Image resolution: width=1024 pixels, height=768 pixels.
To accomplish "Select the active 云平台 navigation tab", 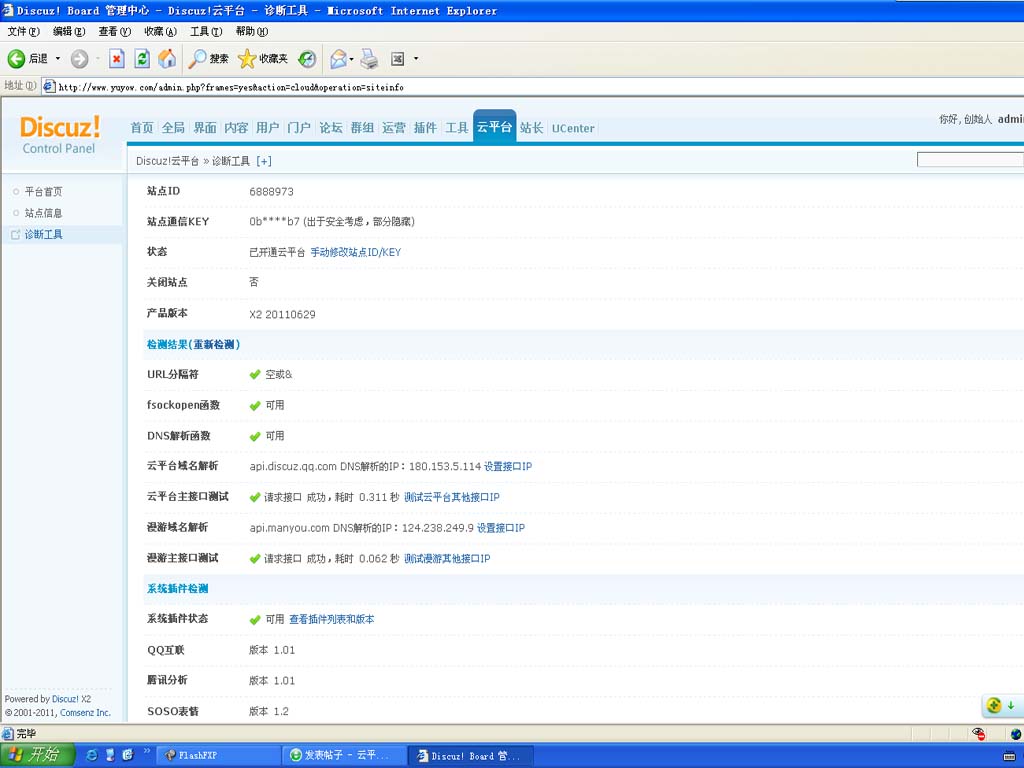I will click(494, 127).
